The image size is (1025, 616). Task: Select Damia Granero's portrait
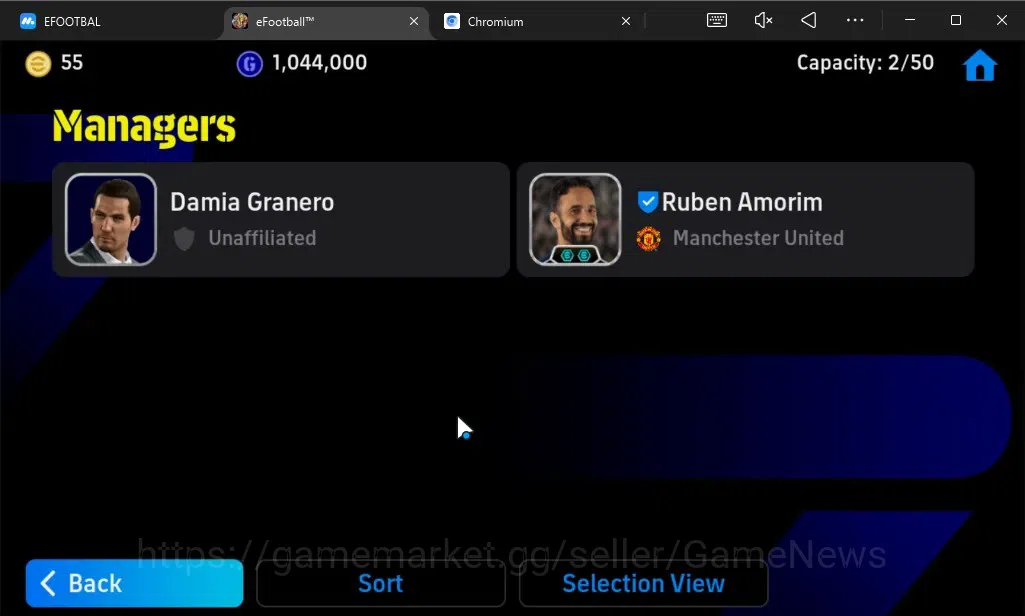tap(111, 219)
